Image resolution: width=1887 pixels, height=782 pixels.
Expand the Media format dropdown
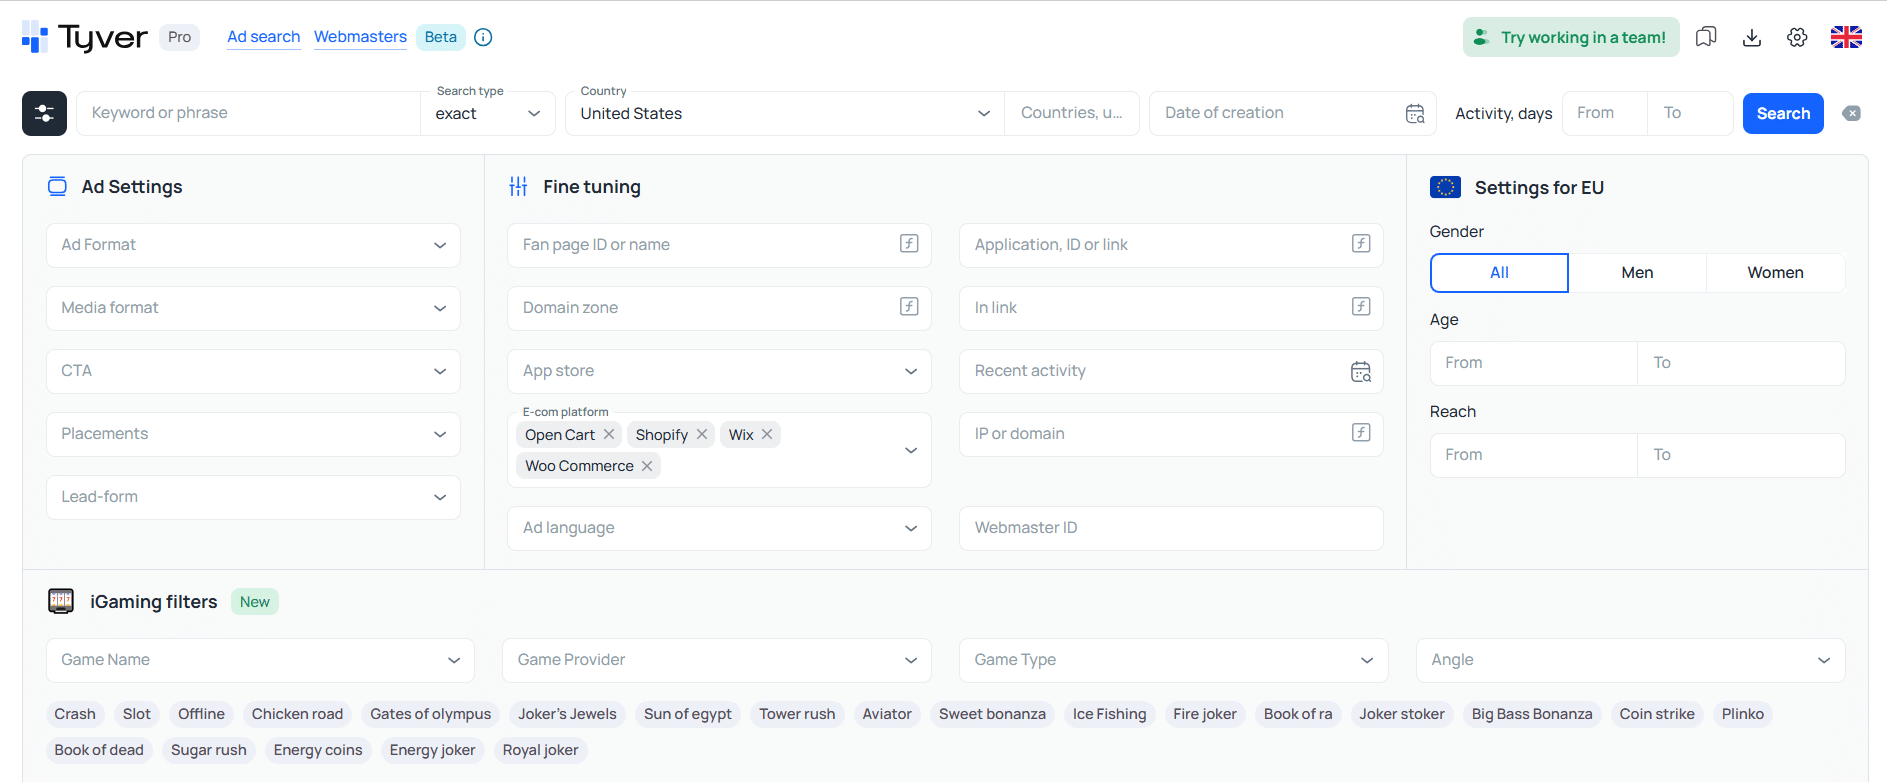253,308
